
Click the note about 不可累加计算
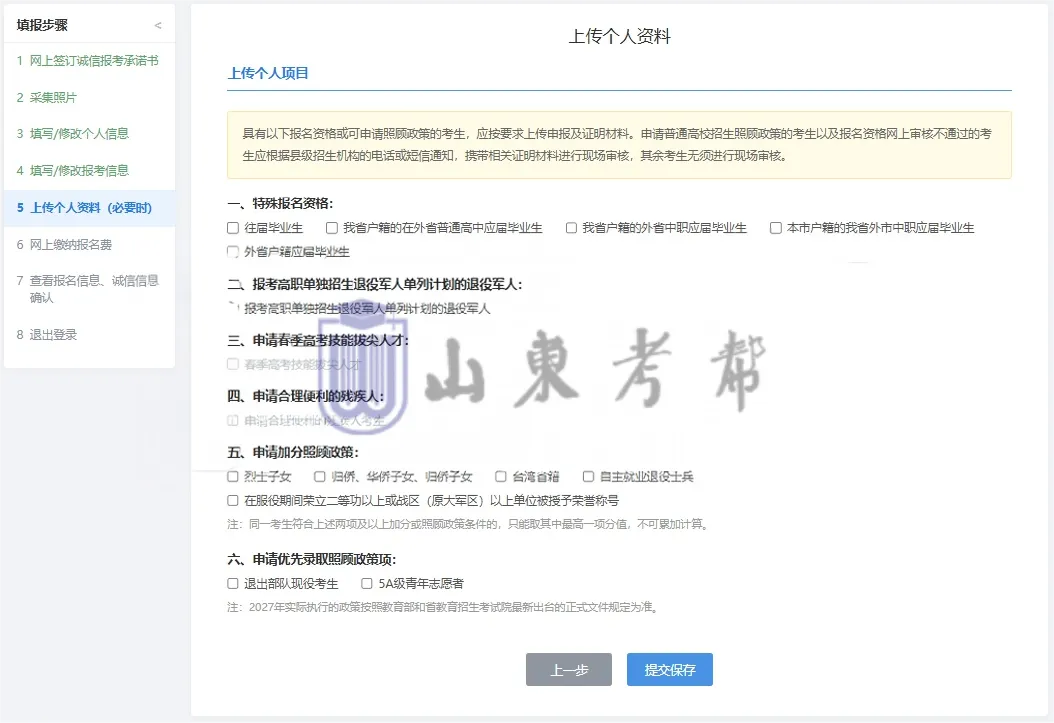[x=469, y=524]
